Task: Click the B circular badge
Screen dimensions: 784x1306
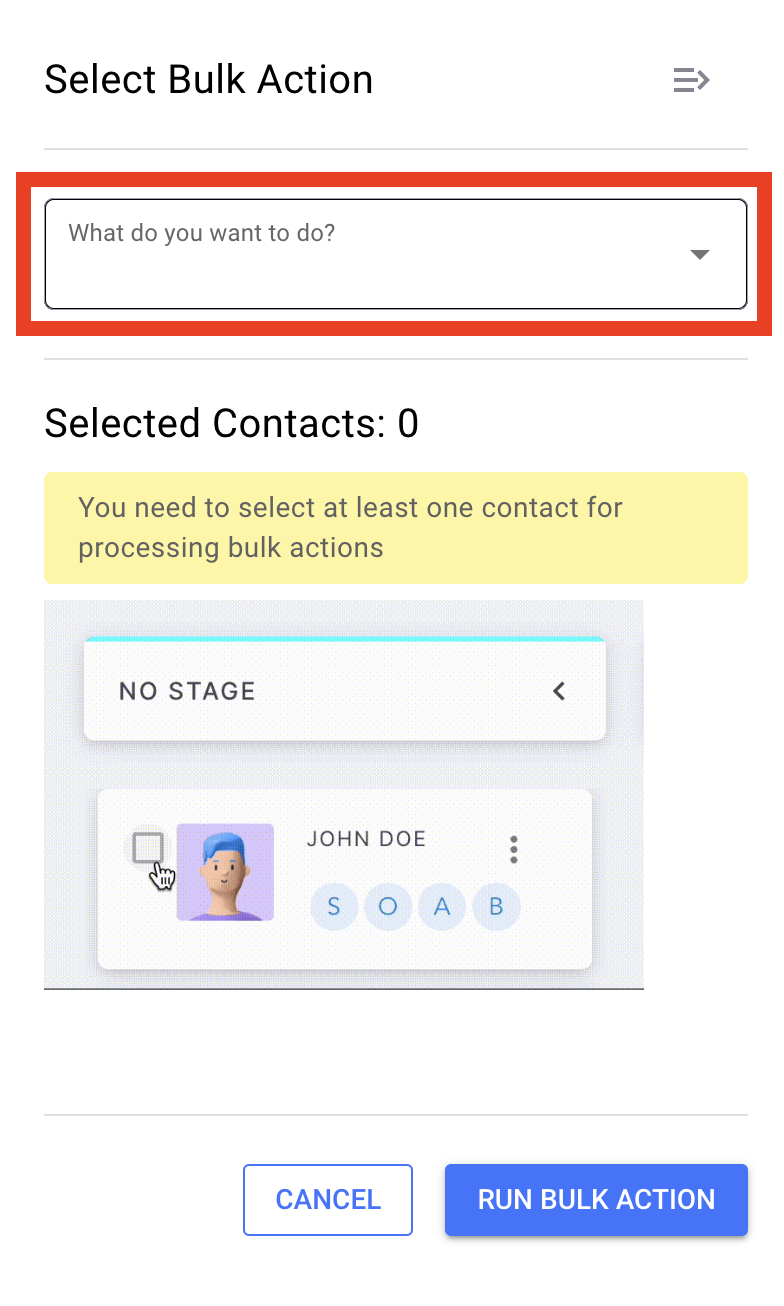Action: click(496, 907)
